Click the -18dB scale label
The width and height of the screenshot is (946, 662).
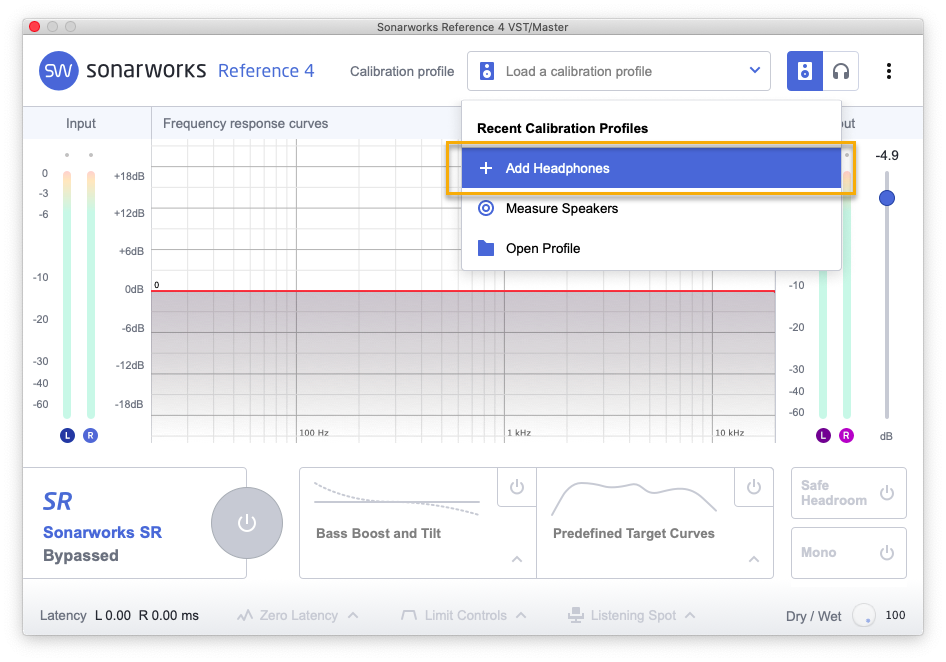click(x=129, y=404)
